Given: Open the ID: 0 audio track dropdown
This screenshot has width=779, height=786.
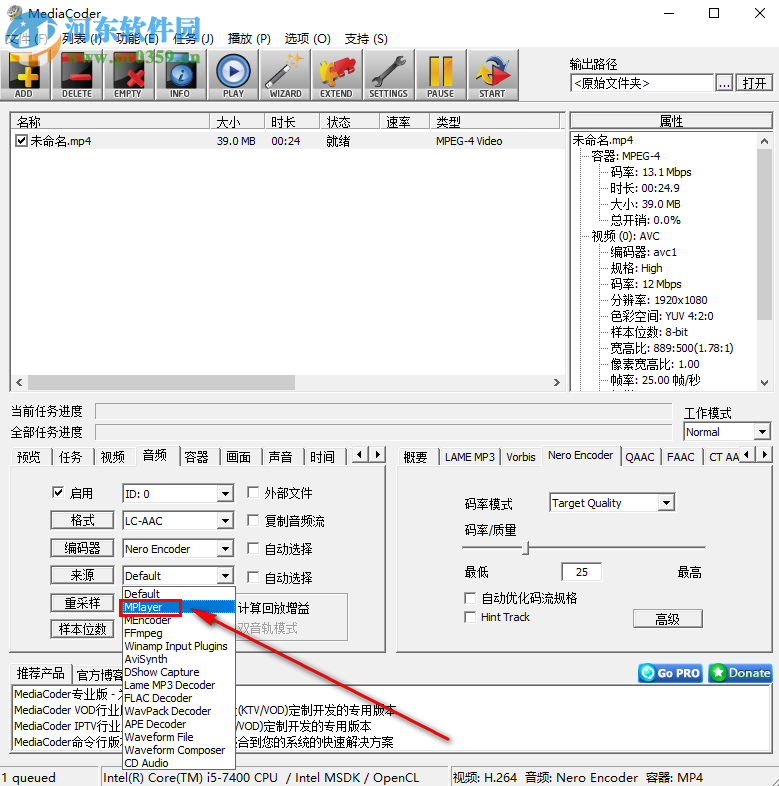Looking at the screenshot, I should (178, 494).
